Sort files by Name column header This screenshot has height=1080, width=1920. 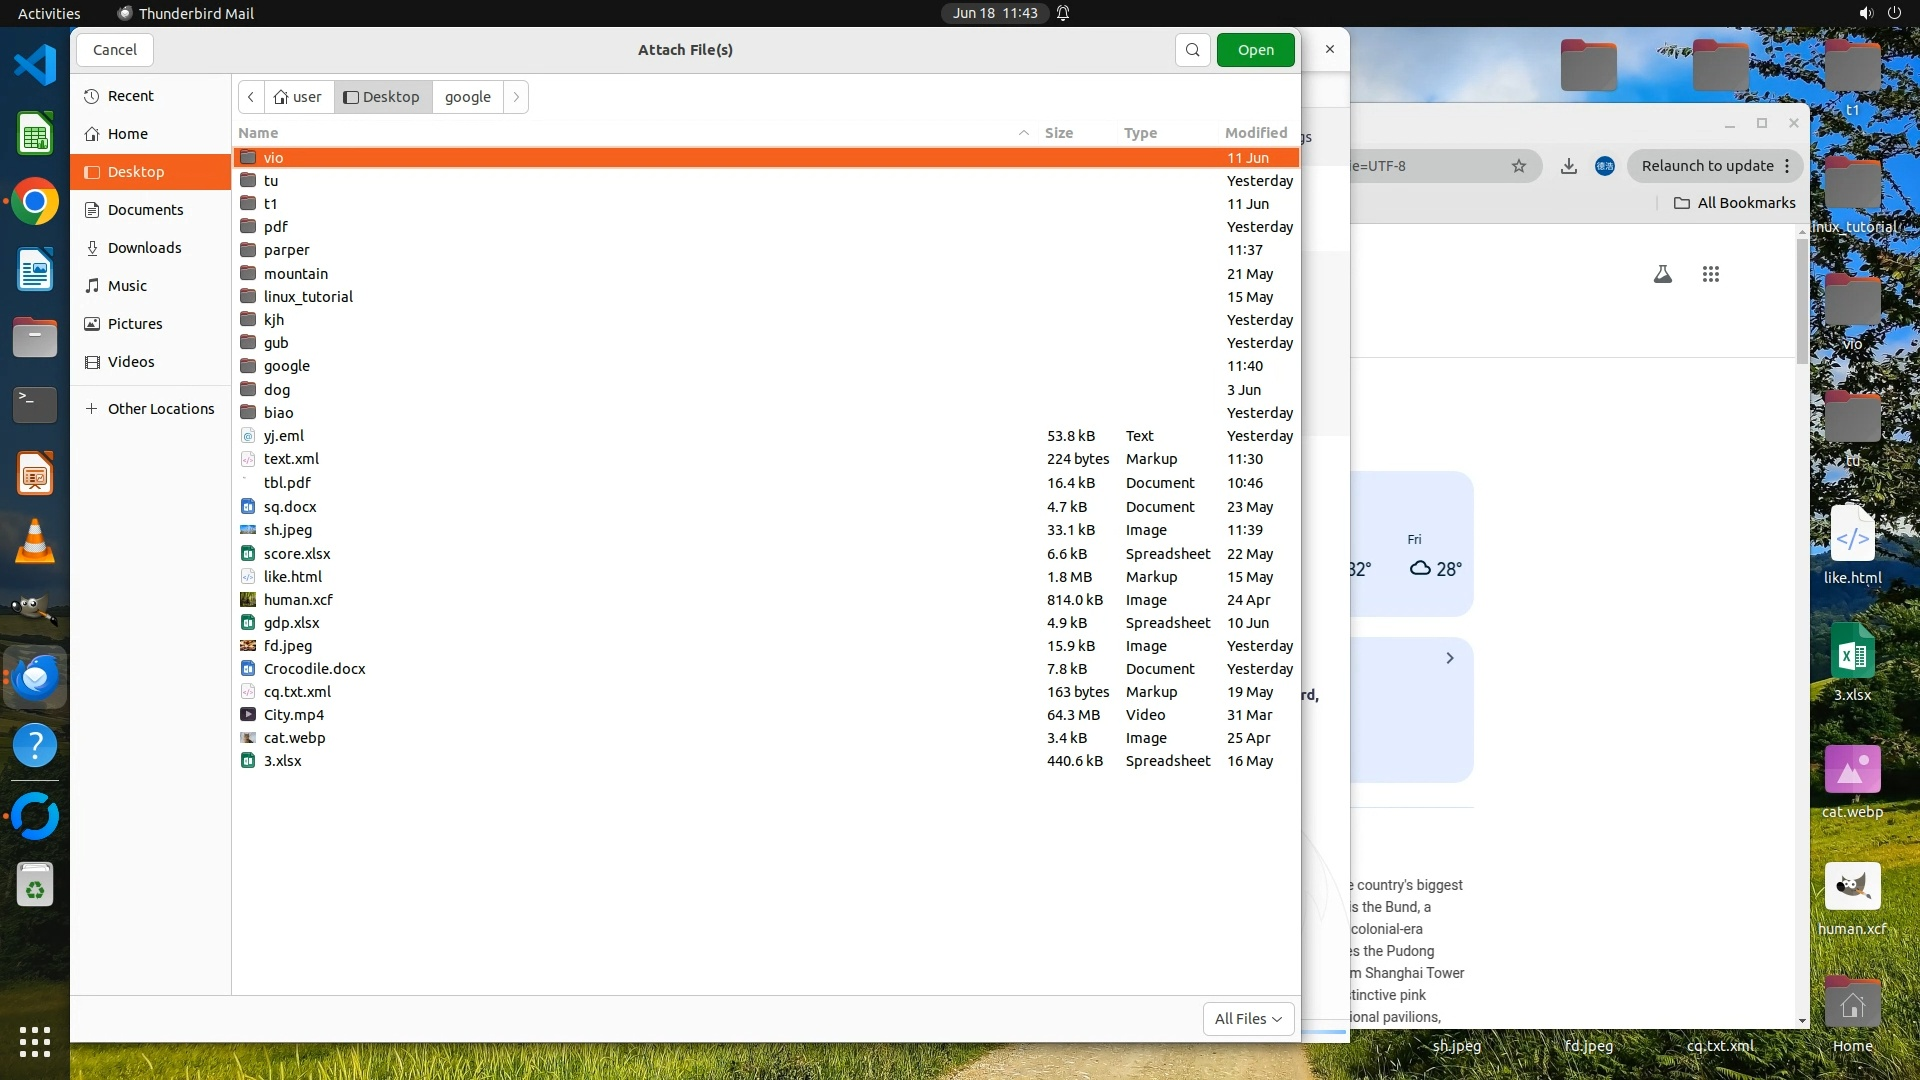point(258,133)
